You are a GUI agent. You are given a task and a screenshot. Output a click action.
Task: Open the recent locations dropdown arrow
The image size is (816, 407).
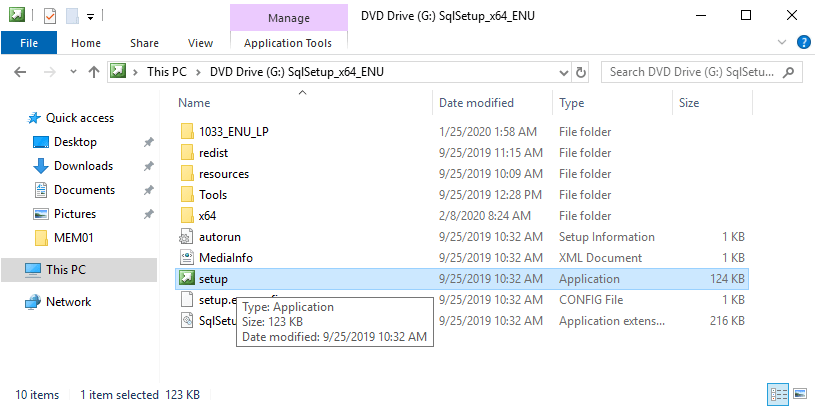point(71,72)
